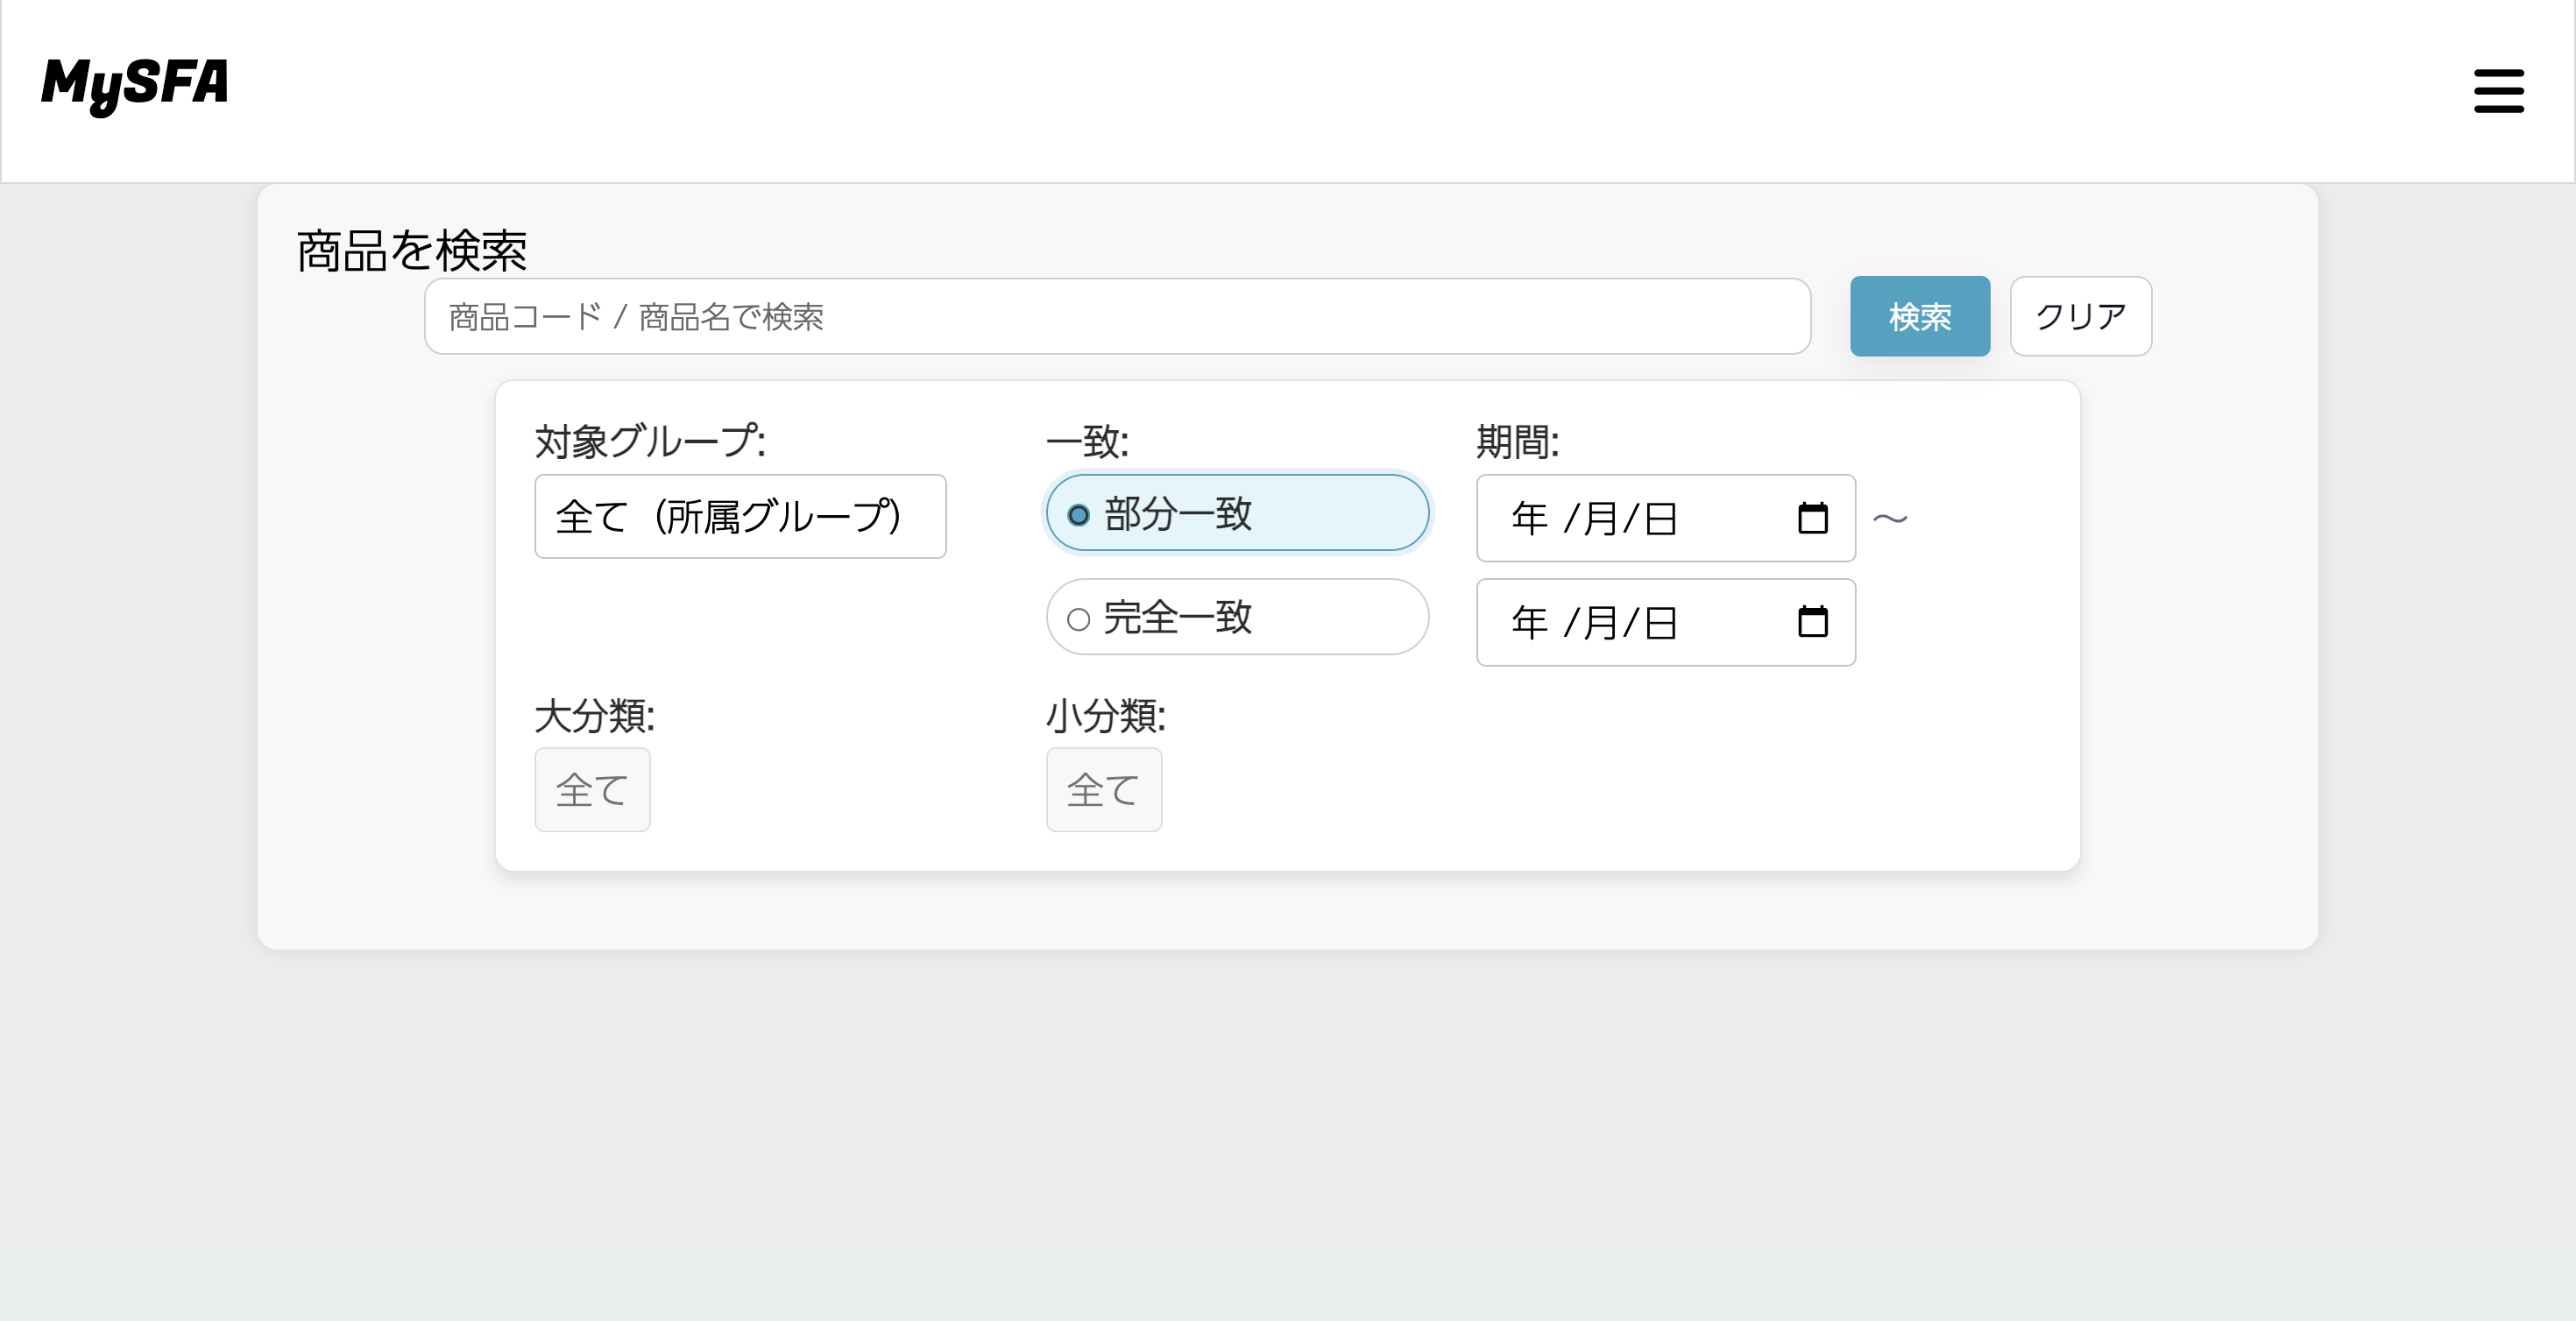
Task: Open the calendar picker for the end date
Action: (1812, 622)
